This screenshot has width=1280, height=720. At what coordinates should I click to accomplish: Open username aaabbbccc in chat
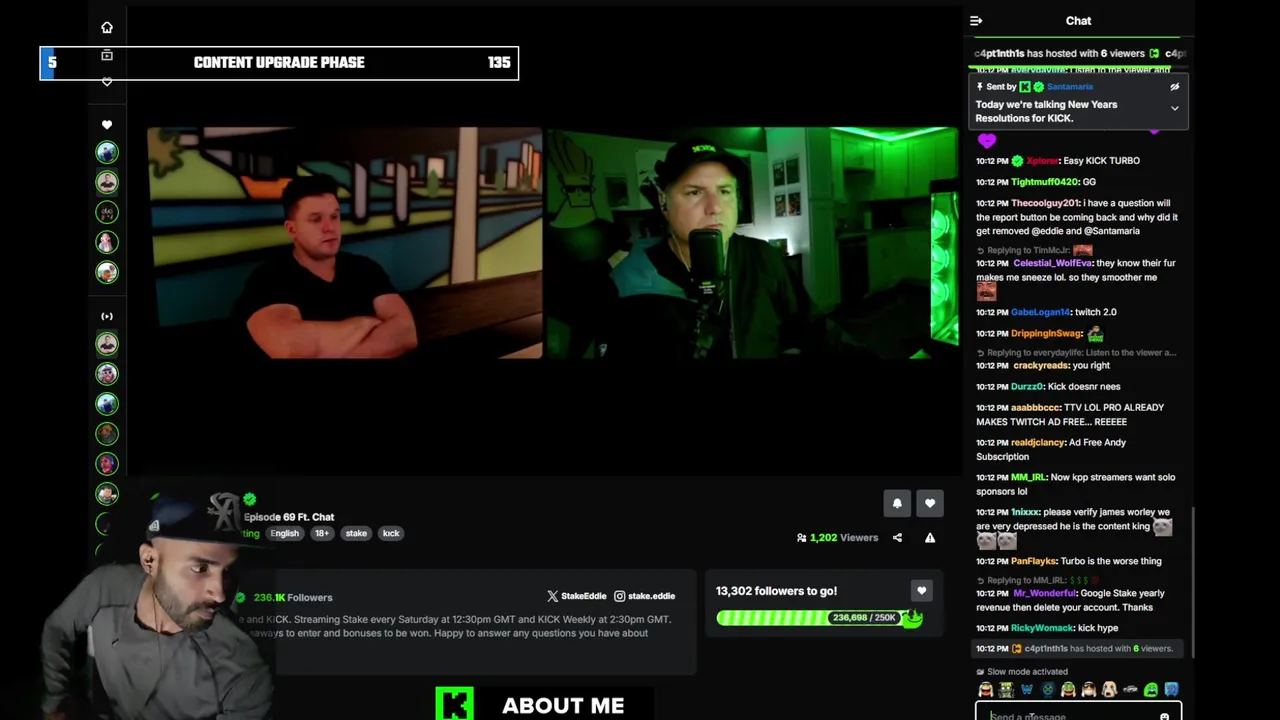click(1035, 408)
